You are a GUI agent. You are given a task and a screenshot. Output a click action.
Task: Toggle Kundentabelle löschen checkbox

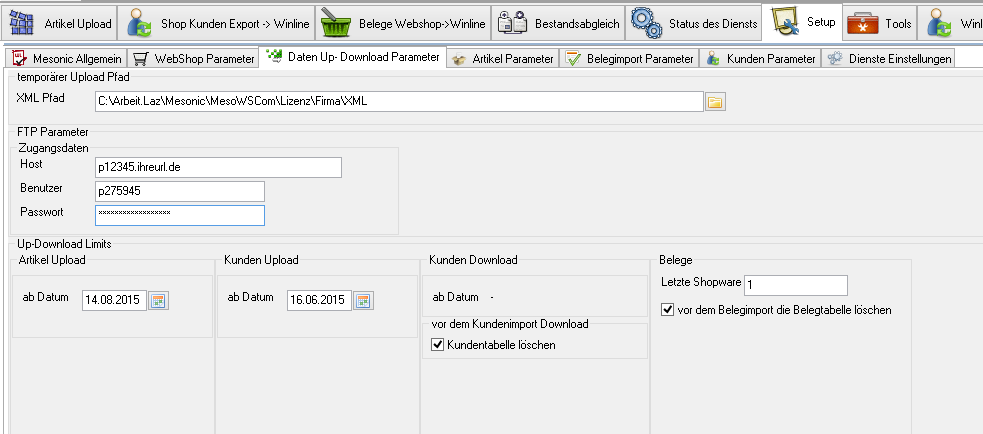coord(436,345)
